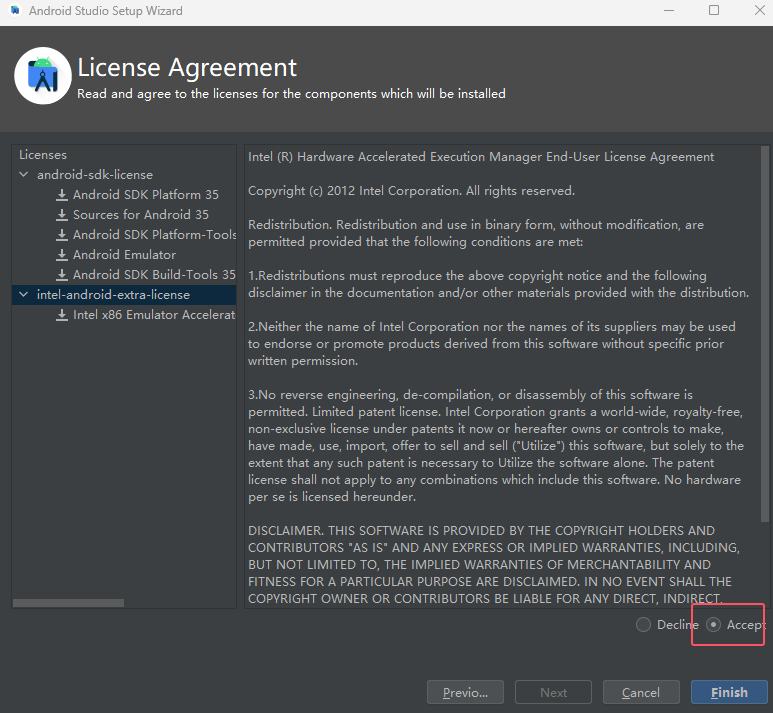Click the Android Studio logo in header
773x713 pixels.
click(x=43, y=76)
